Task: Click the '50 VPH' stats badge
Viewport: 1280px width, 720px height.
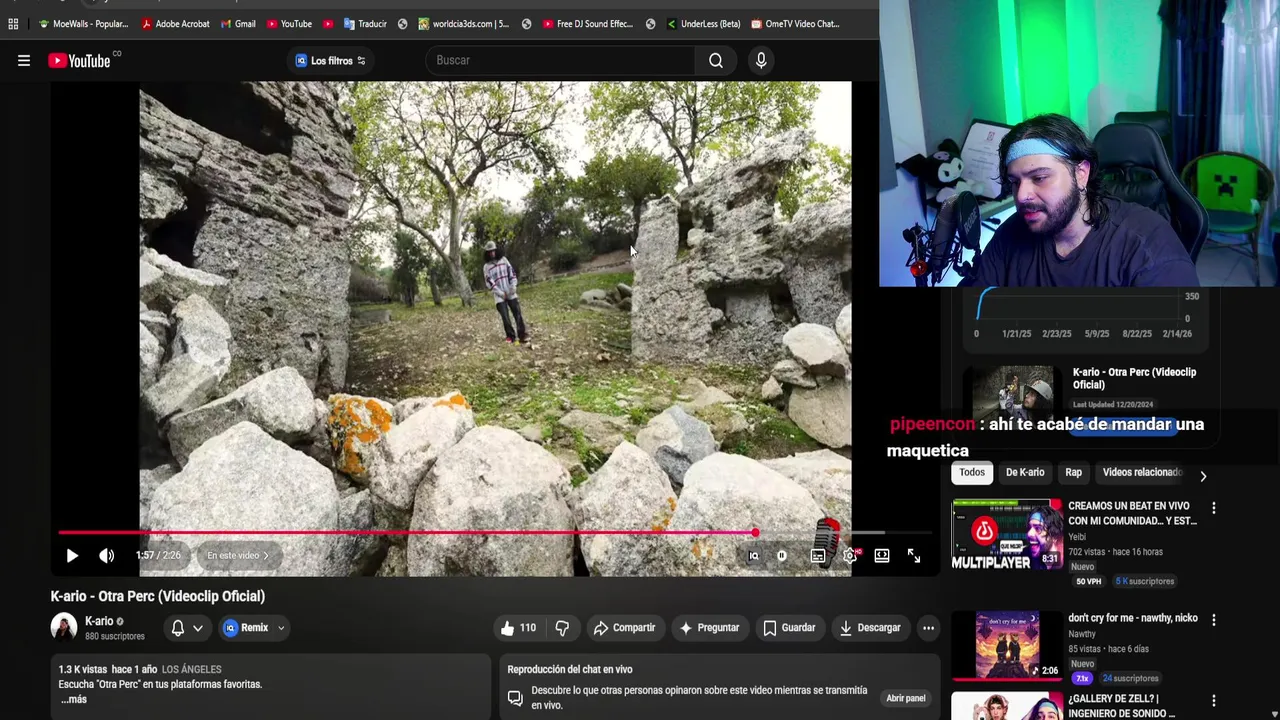Action: tap(1088, 581)
